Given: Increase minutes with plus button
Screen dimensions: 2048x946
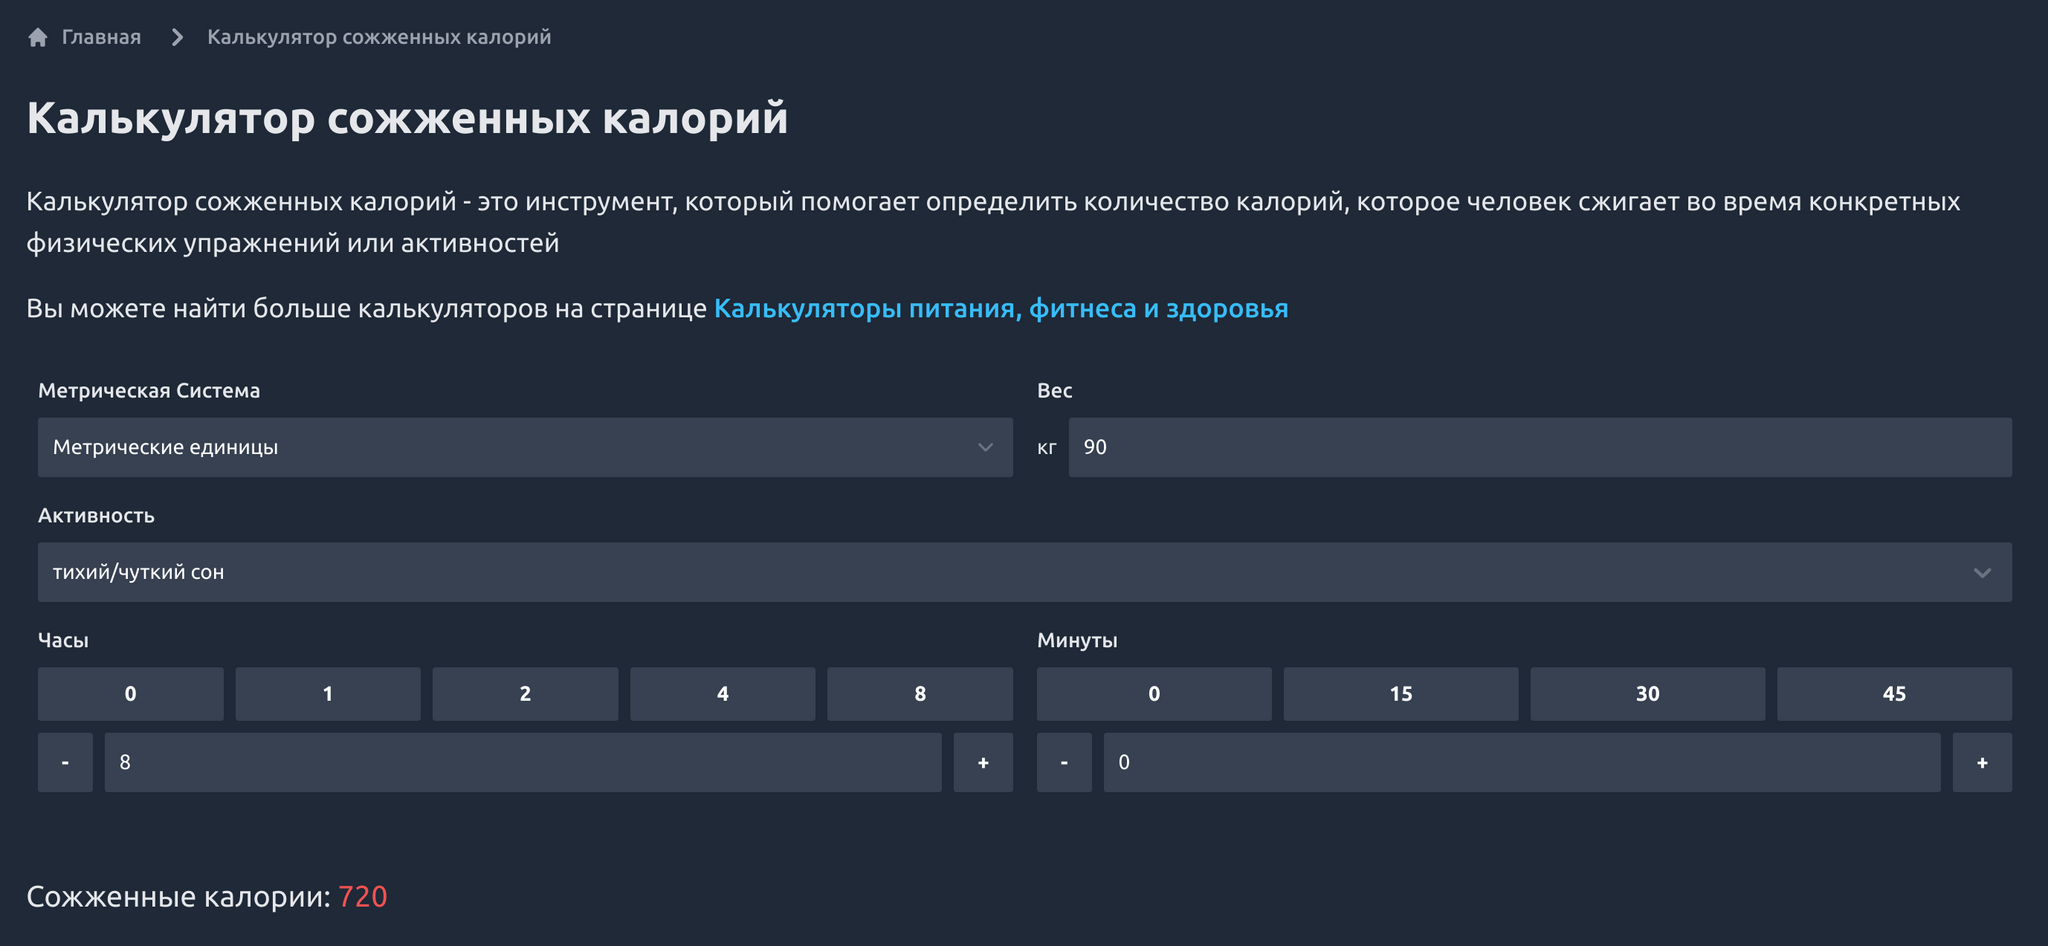Looking at the screenshot, I should (x=1982, y=763).
